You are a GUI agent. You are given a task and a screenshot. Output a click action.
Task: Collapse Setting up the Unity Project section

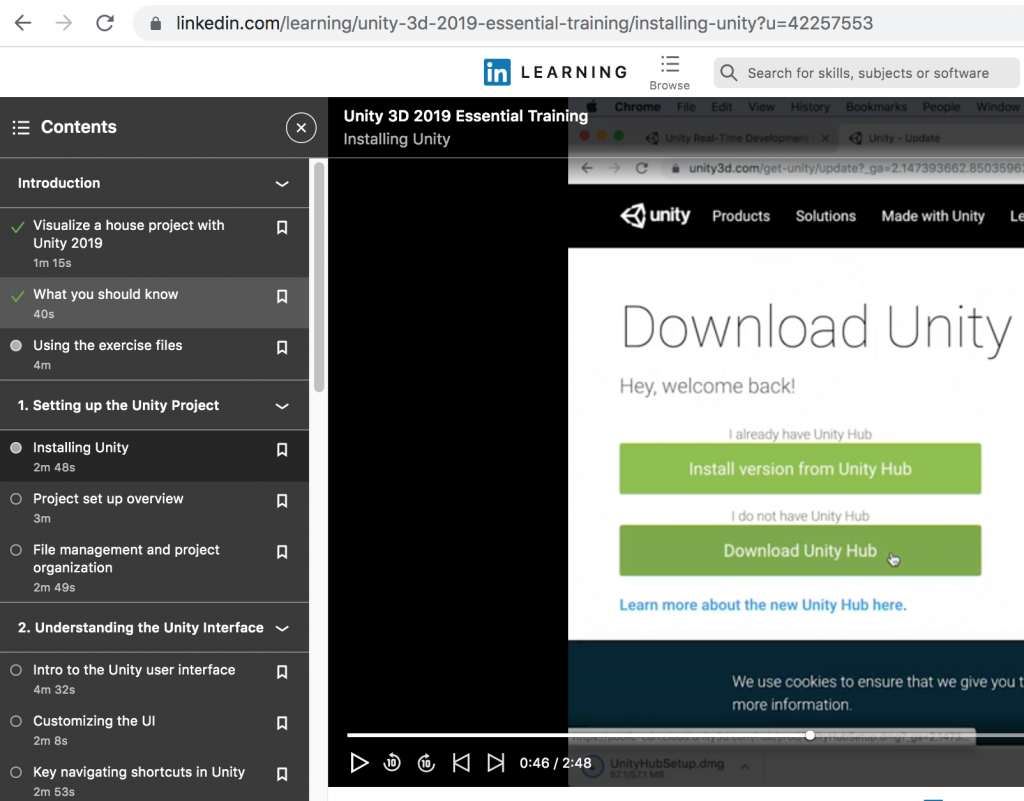coord(282,406)
